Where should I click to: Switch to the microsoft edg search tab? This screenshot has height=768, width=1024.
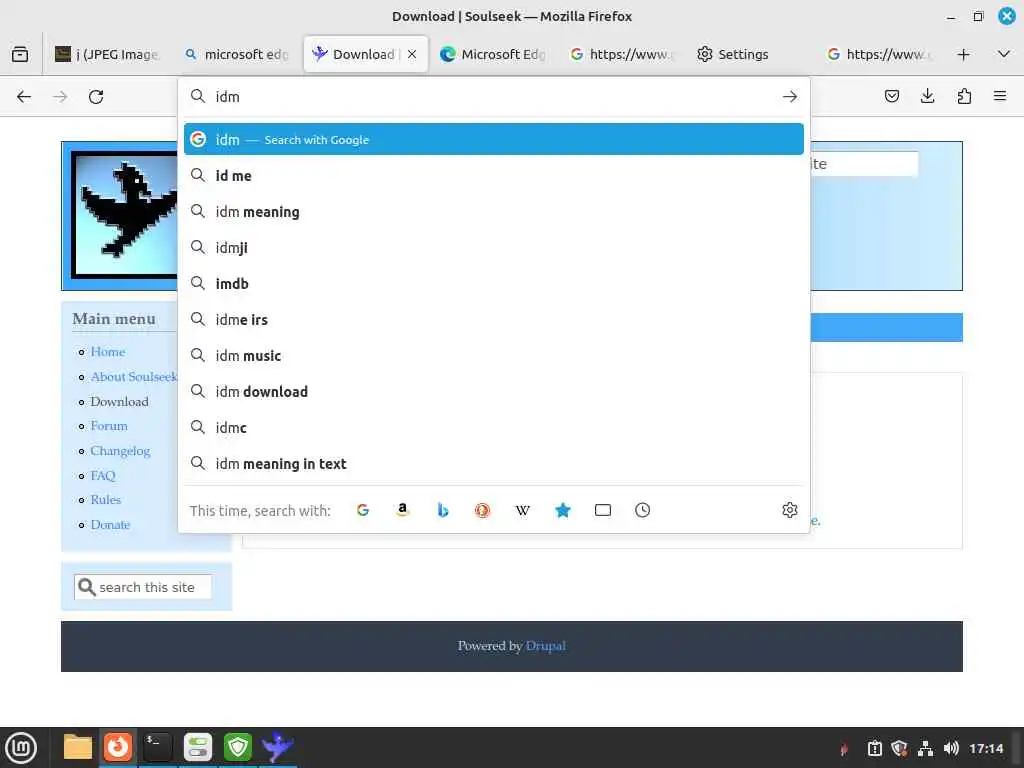click(x=236, y=54)
